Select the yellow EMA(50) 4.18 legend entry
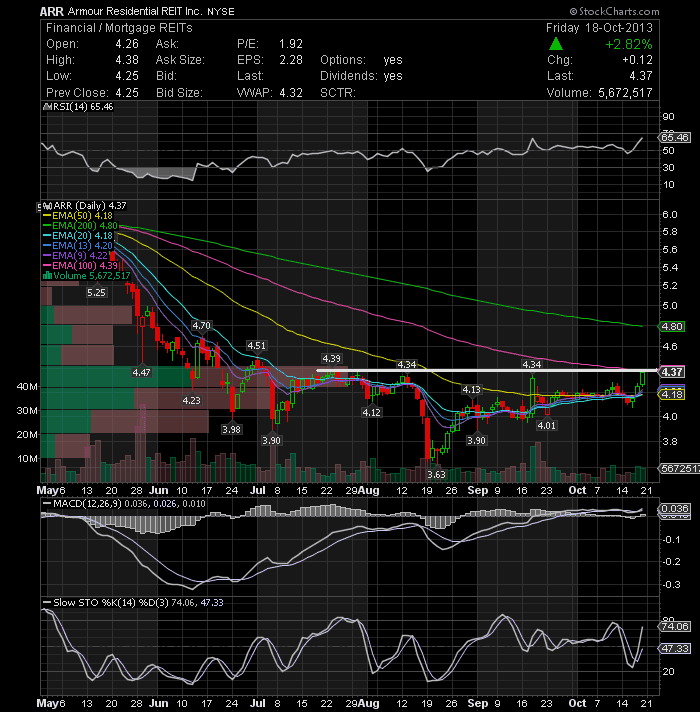Viewport: 700px width, 712px height. tap(78, 216)
